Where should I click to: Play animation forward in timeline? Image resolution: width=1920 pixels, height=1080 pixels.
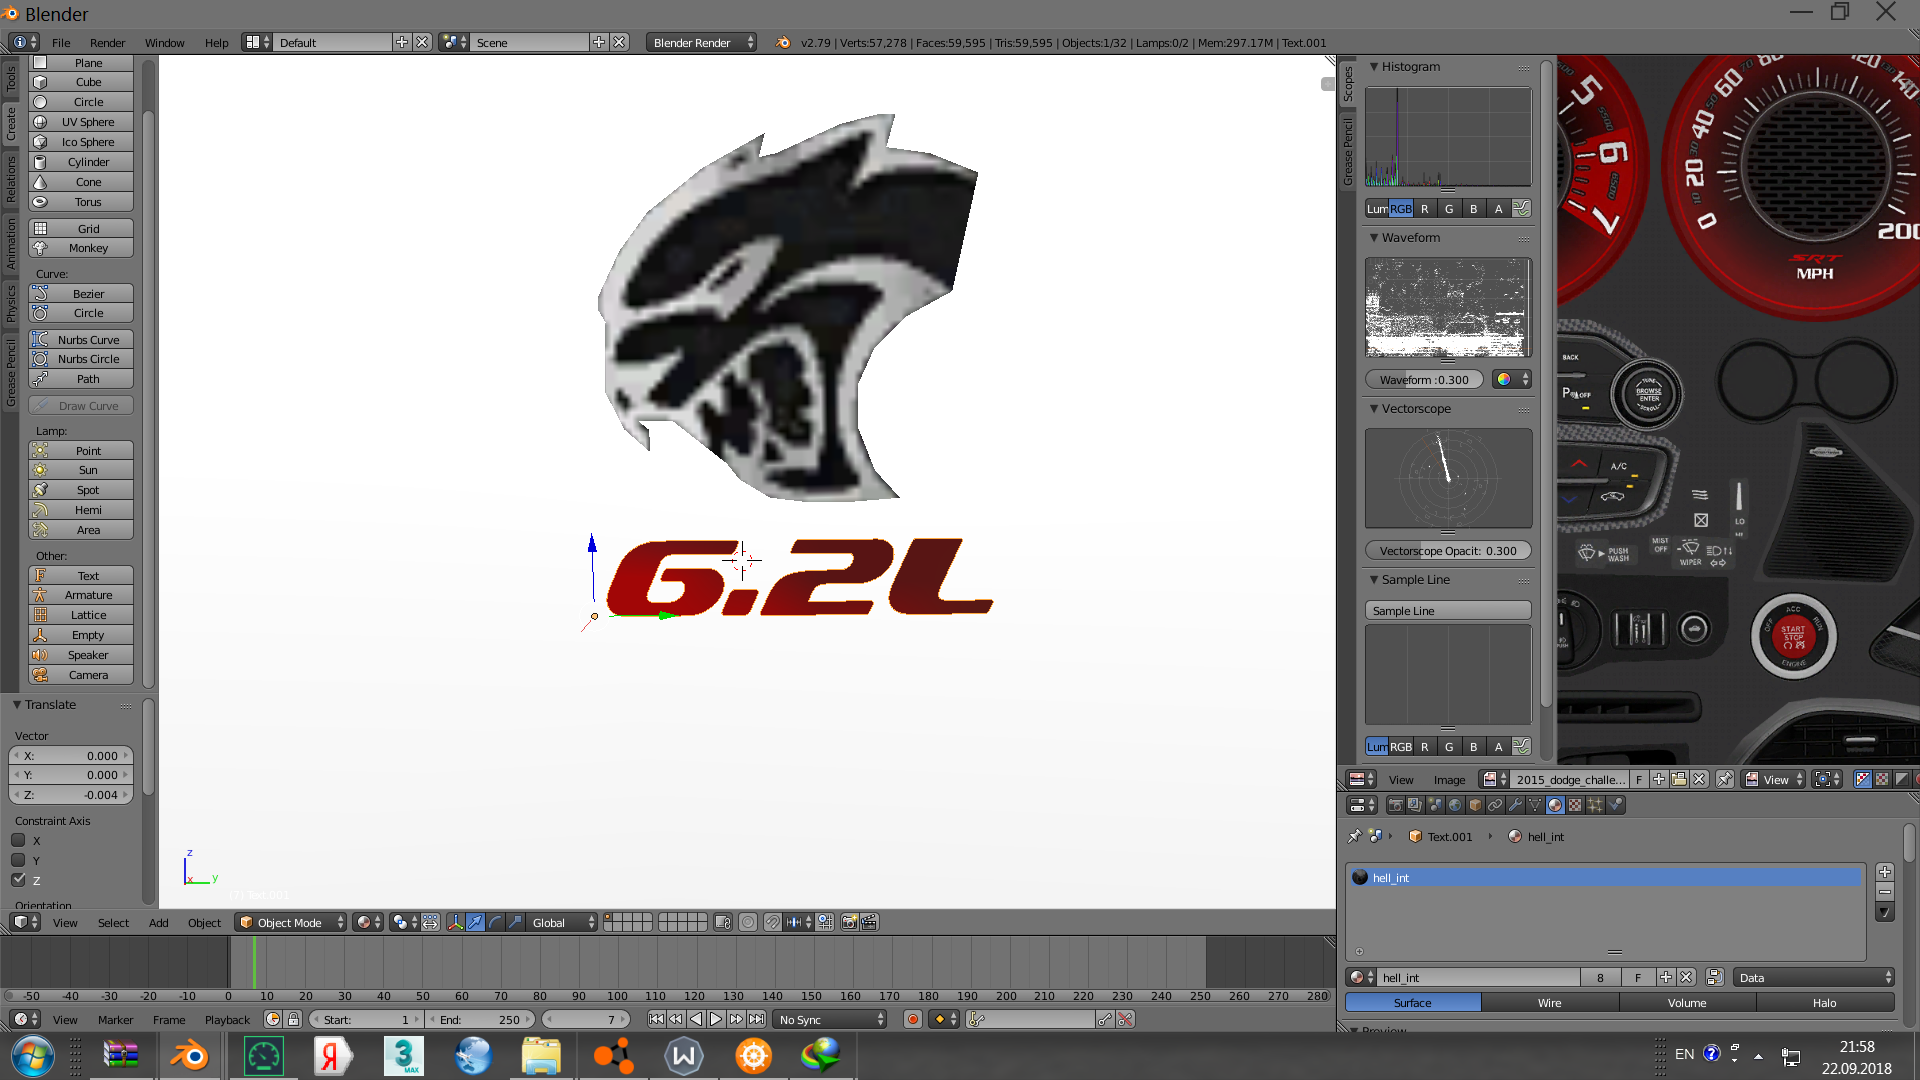coord(716,1019)
